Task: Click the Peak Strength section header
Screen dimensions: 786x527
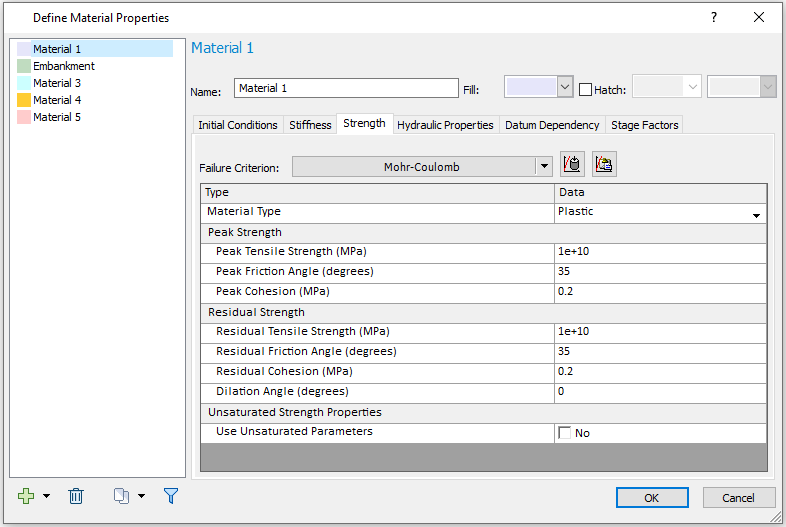Action: pos(484,232)
